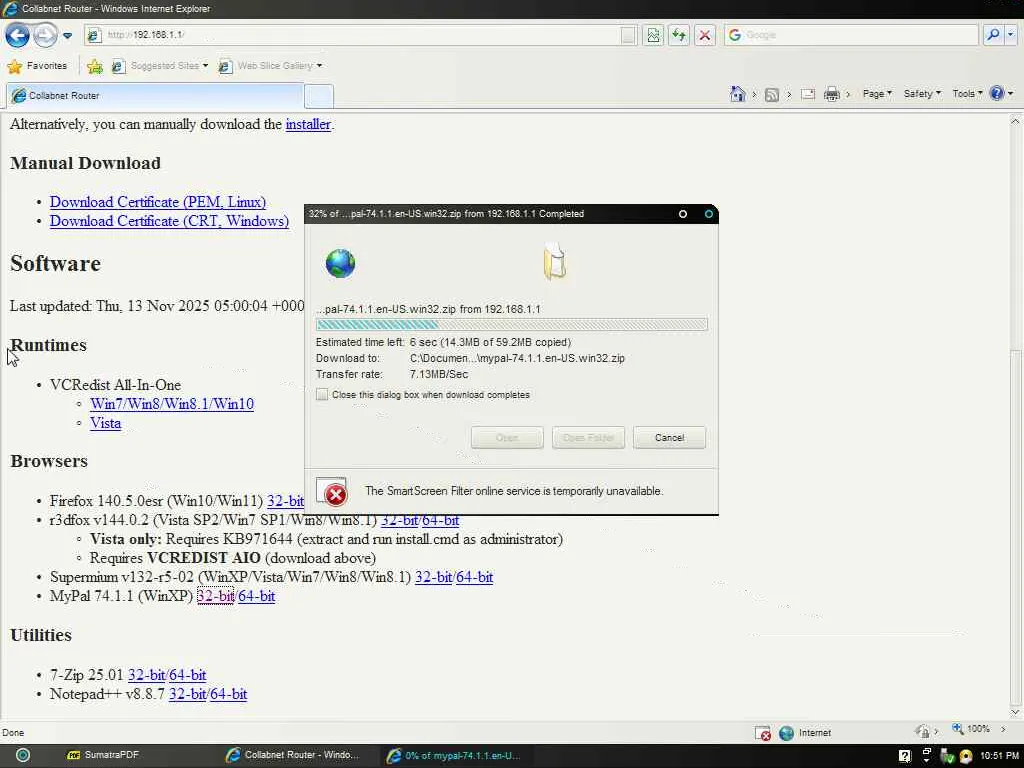
Task: Refresh the page with the green arrows
Action: tap(679, 35)
